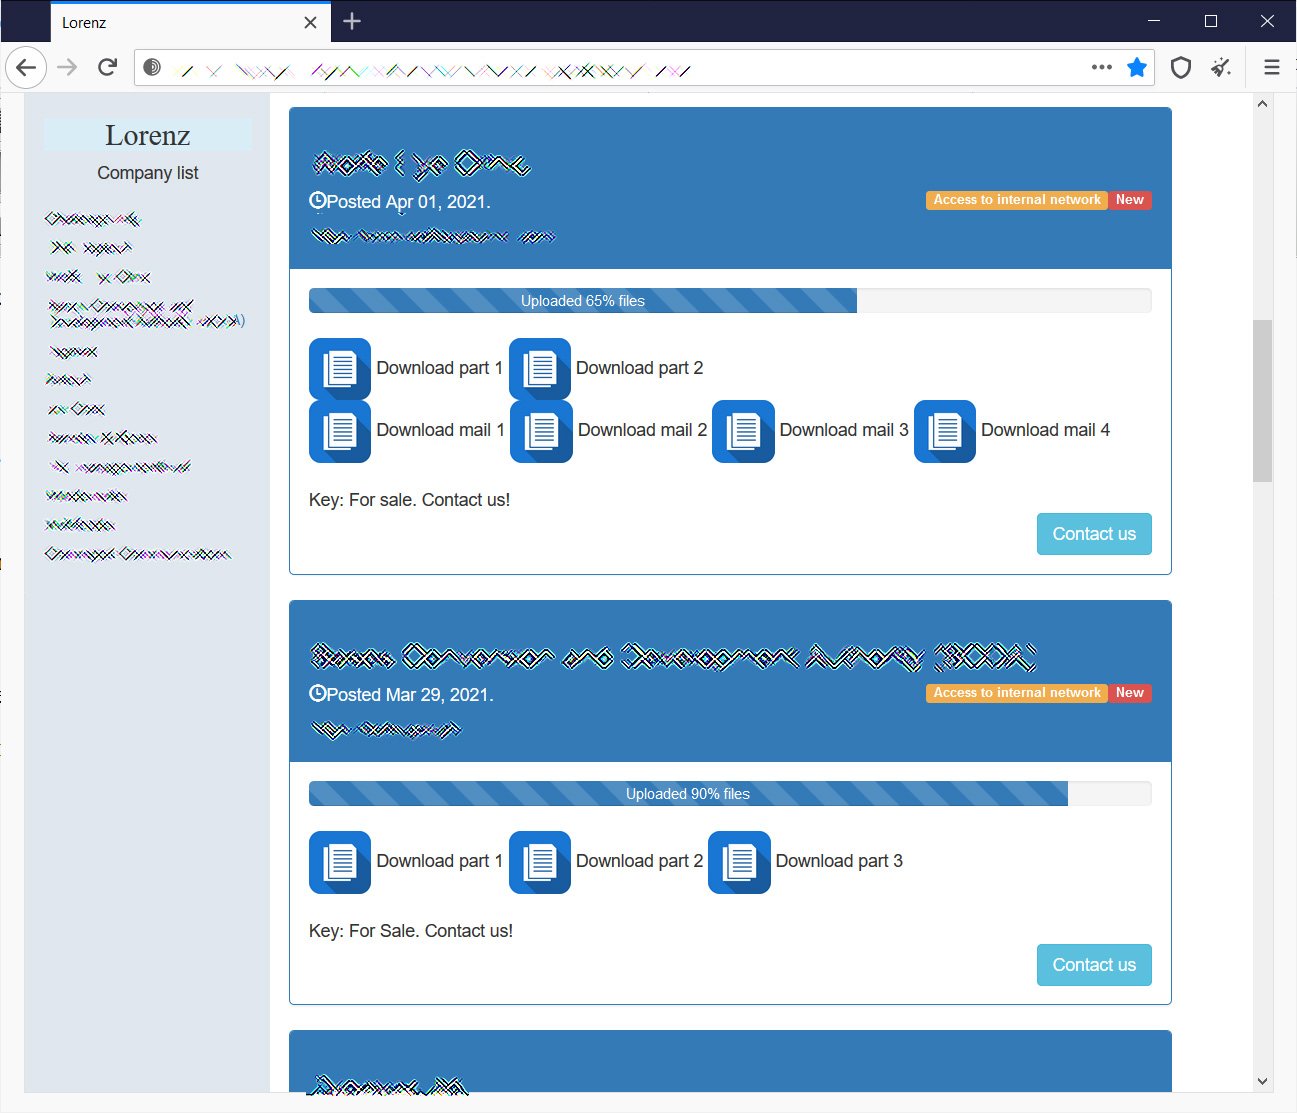Open Download part 2 file in Apr 01 post
Image resolution: width=1297 pixels, height=1113 pixels.
click(x=540, y=369)
